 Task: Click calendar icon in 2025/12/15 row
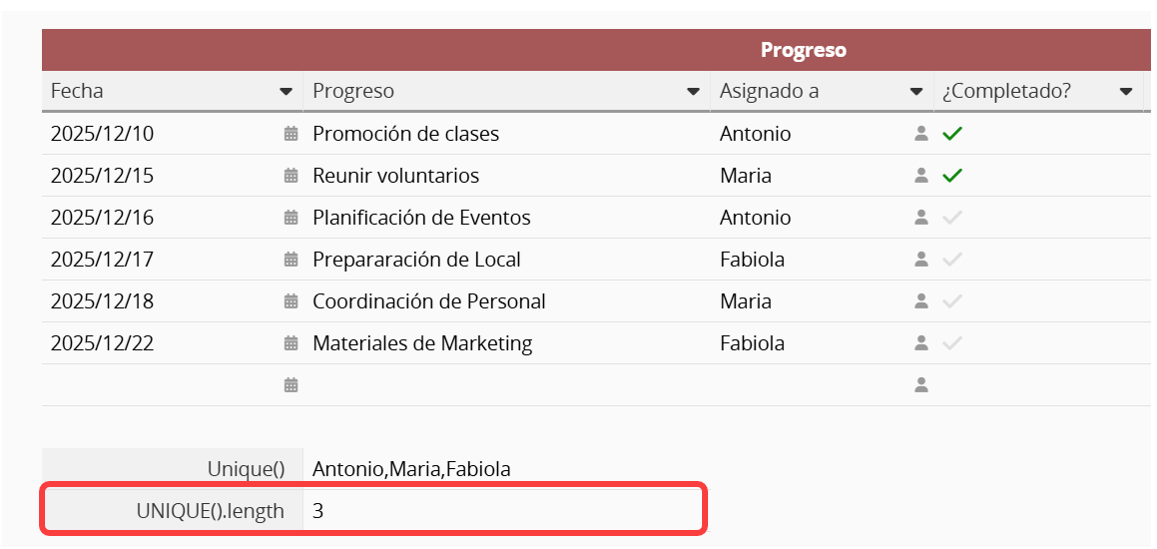(291, 176)
